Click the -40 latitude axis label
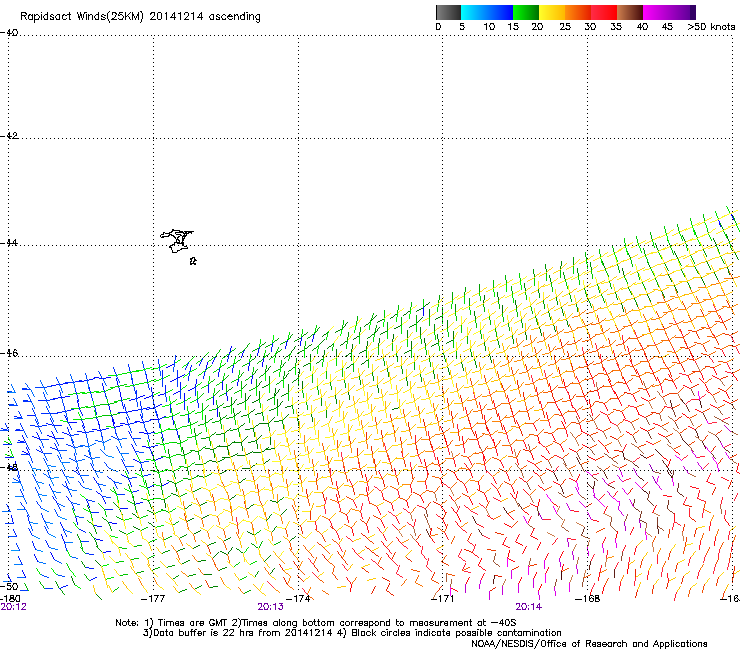Screen dimensions: 740x650 click(x=9, y=33)
